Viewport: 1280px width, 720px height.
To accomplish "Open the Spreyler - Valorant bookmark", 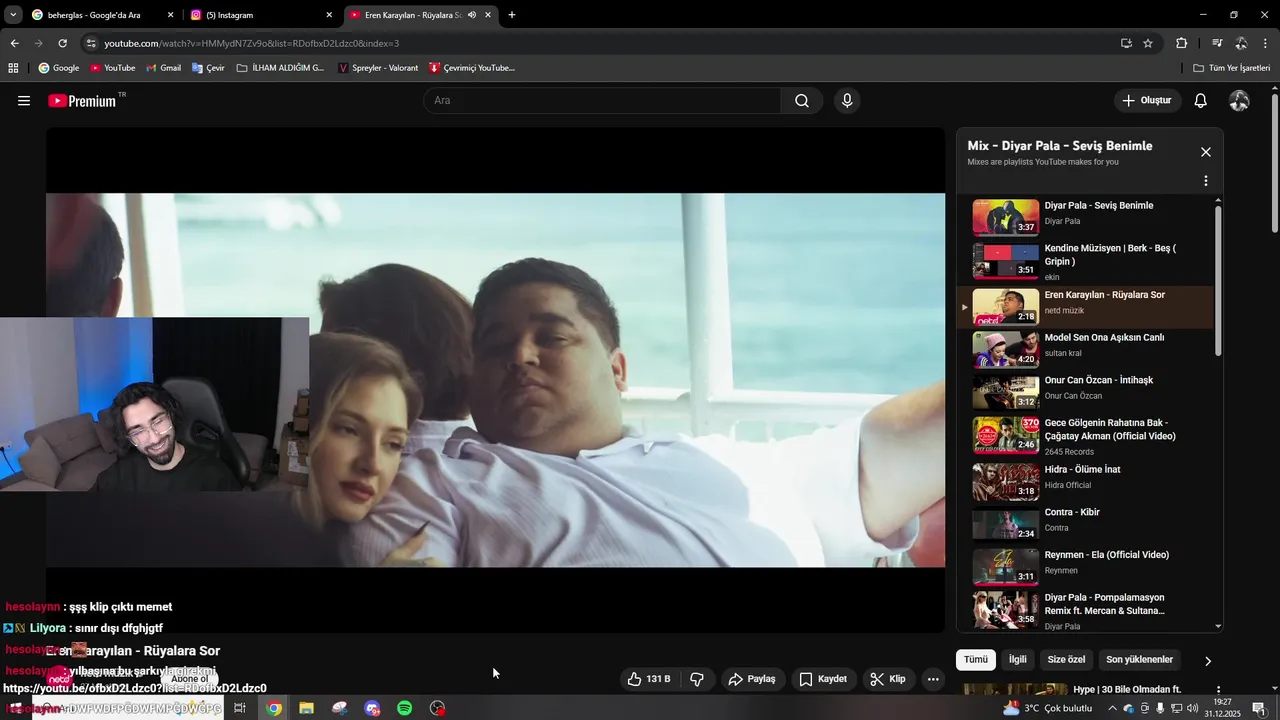I will 378,68.
